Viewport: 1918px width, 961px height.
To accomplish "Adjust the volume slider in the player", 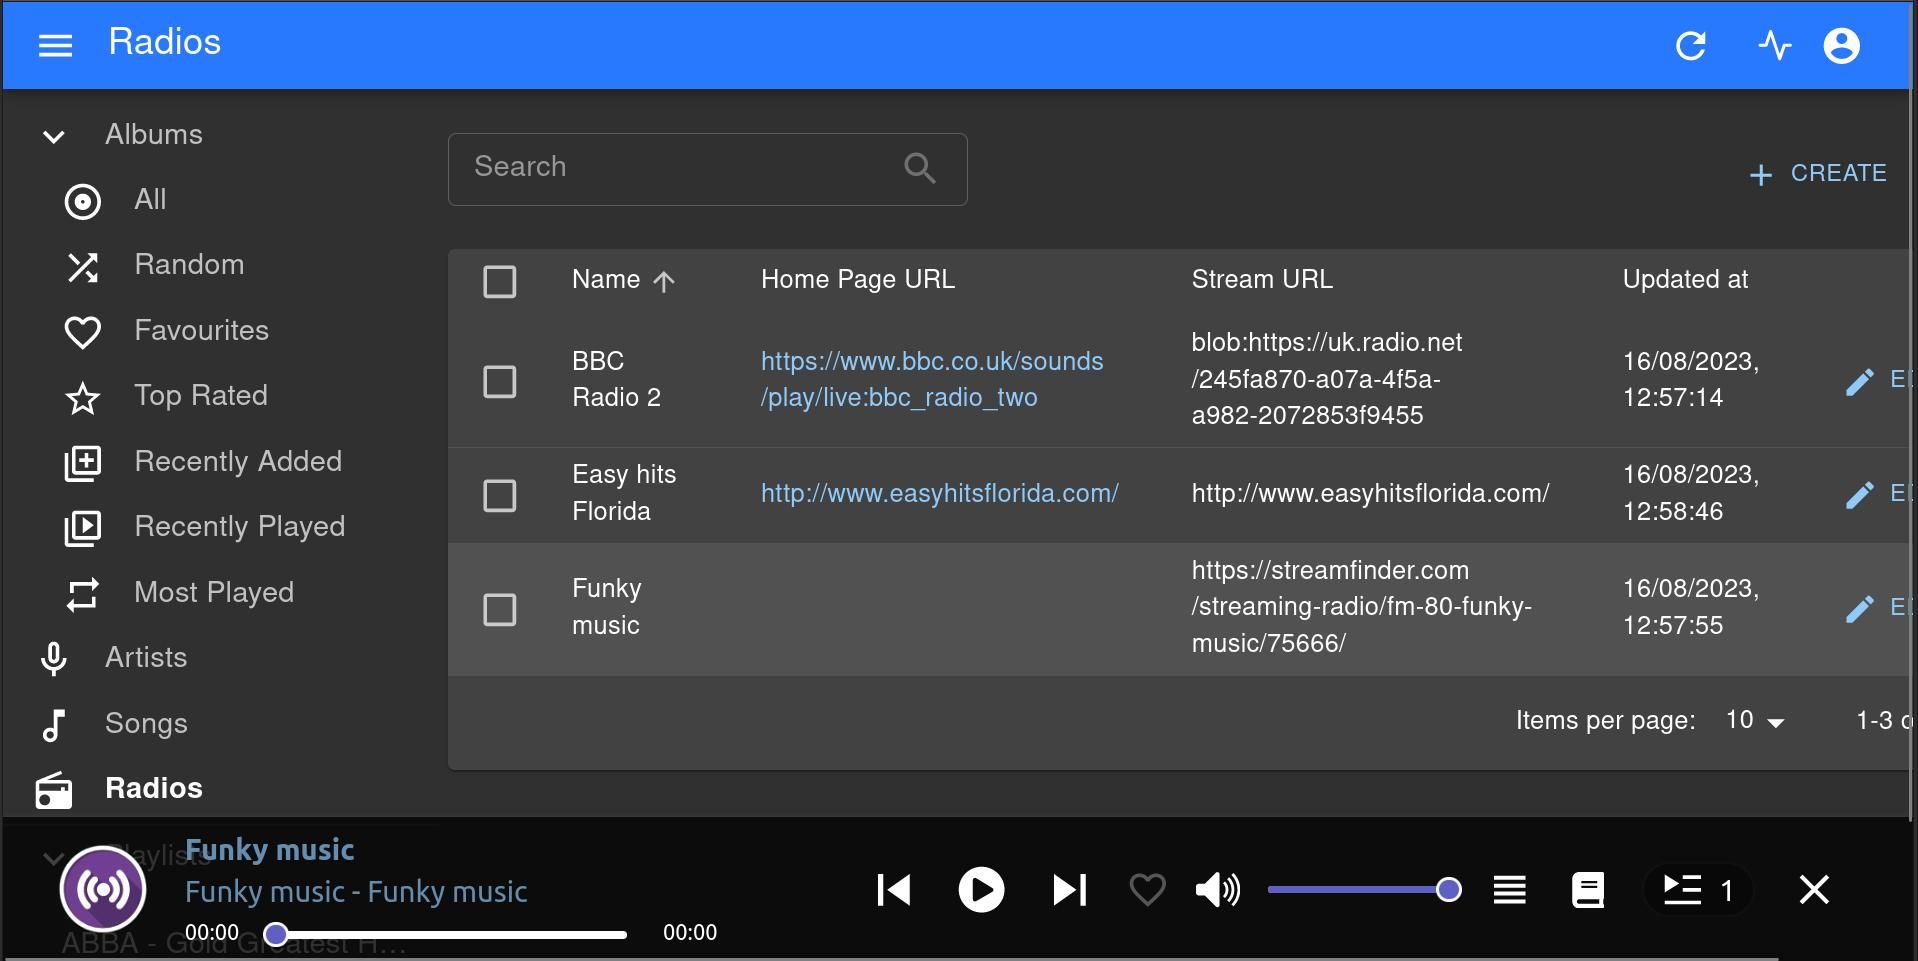I will point(1363,888).
